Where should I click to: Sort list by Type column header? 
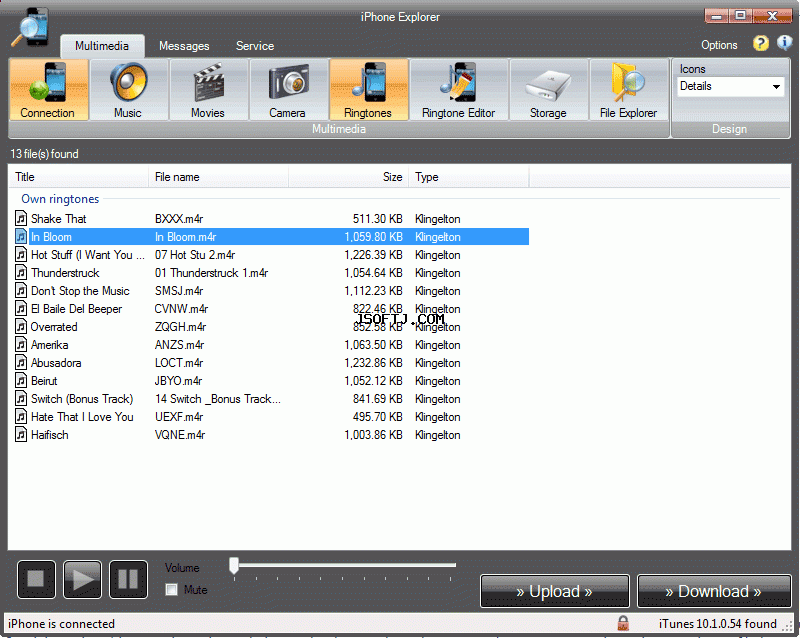(468, 177)
